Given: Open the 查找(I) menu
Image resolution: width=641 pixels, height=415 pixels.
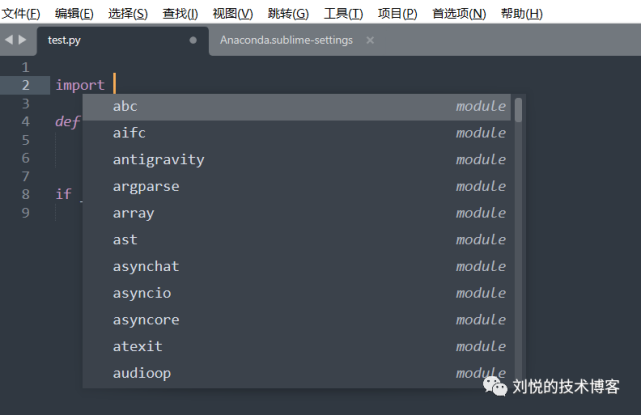Looking at the screenshot, I should 180,13.
